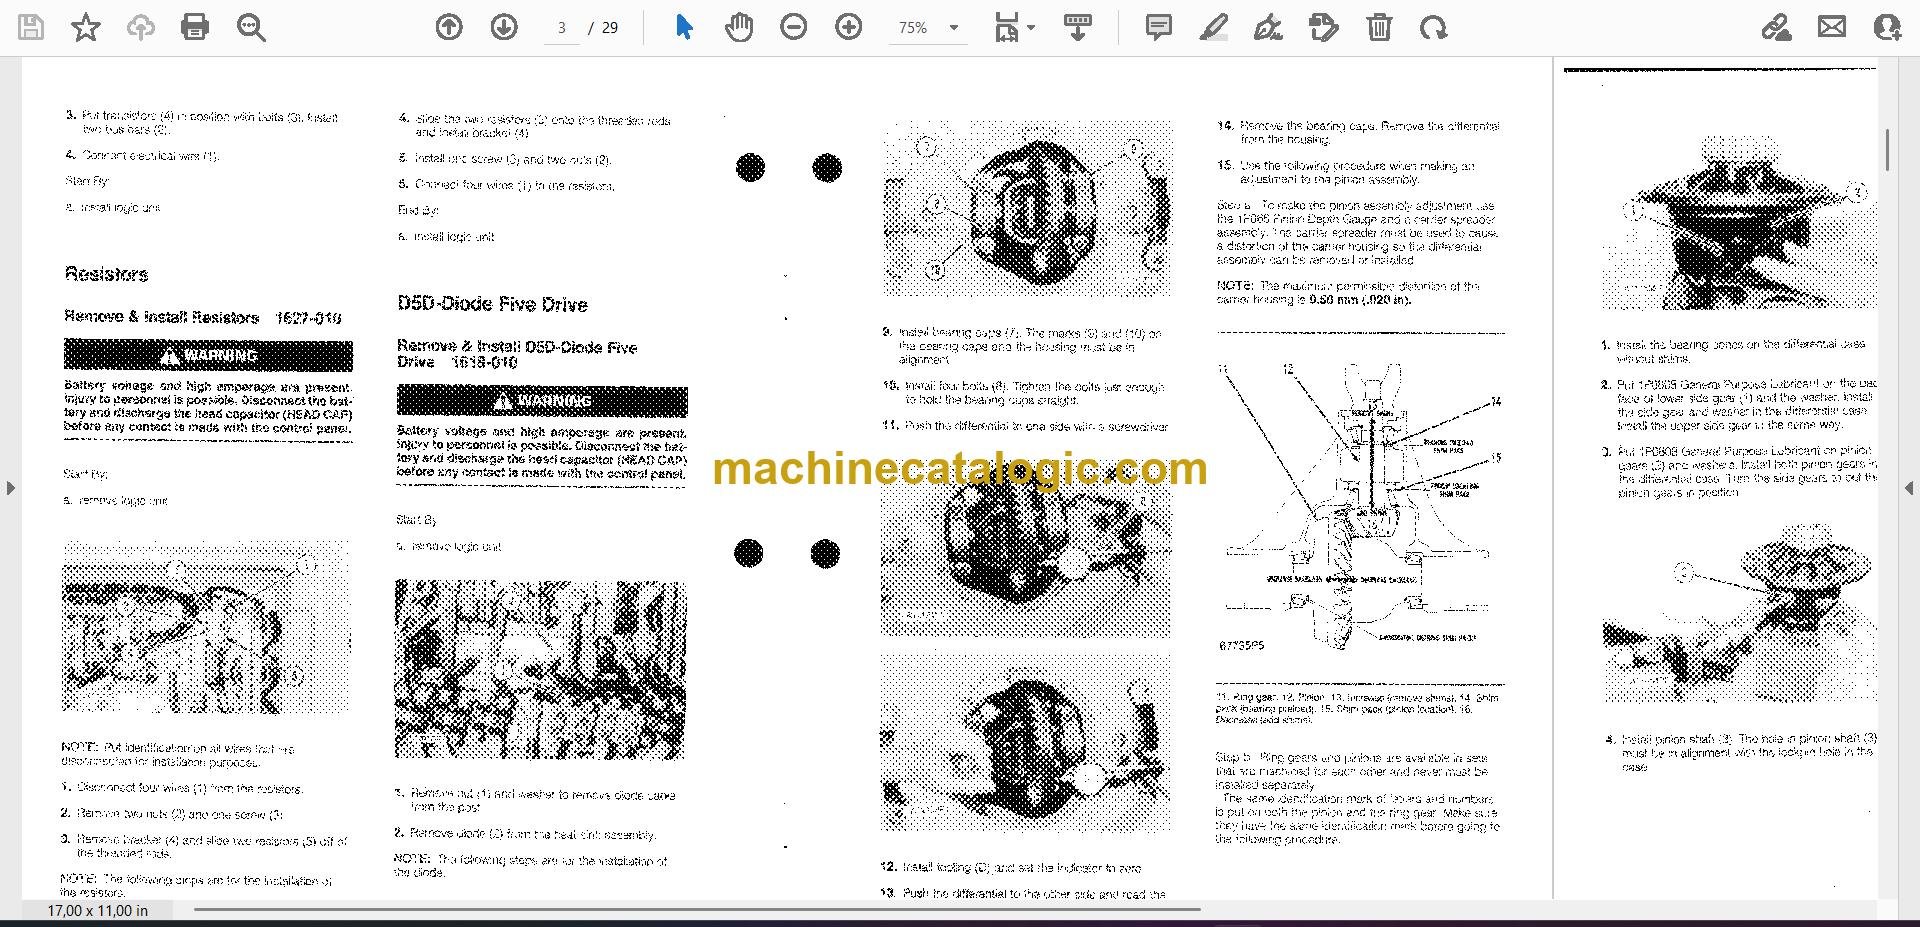This screenshot has height=927, width=1920.
Task: Rotate the page view clockwise
Action: [x=1433, y=28]
